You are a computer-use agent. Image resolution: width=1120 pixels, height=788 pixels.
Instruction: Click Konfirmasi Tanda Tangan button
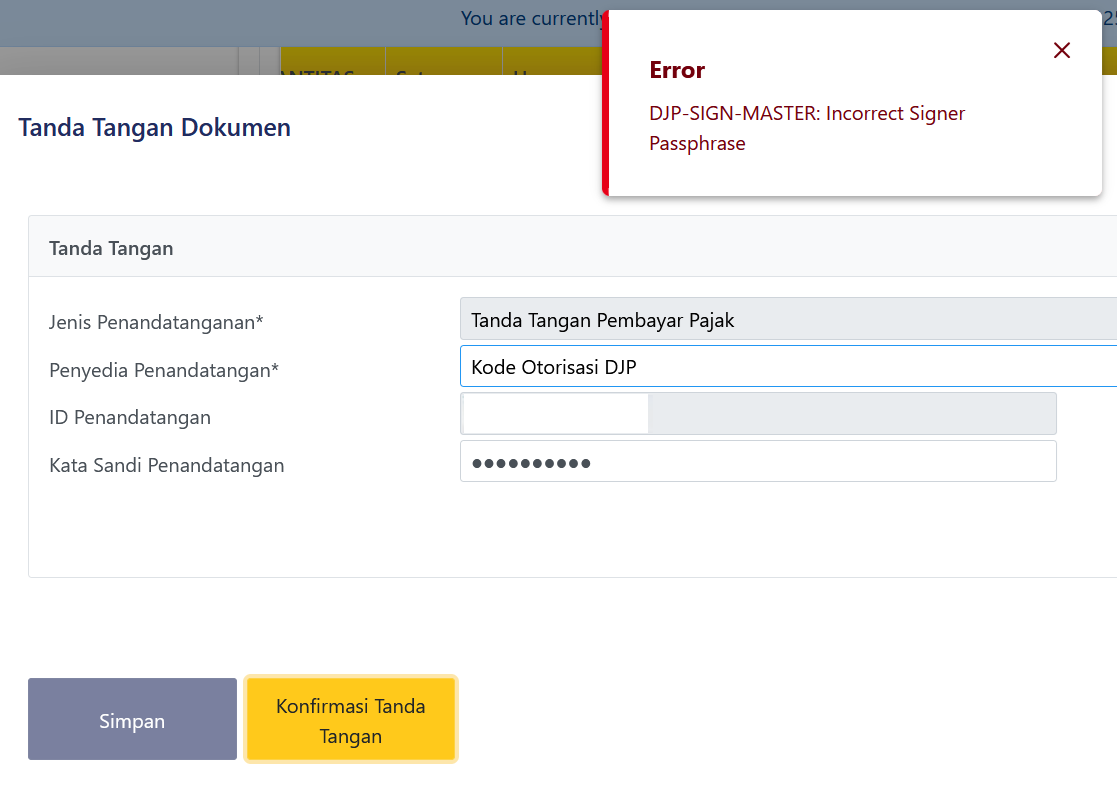pyautogui.click(x=351, y=719)
